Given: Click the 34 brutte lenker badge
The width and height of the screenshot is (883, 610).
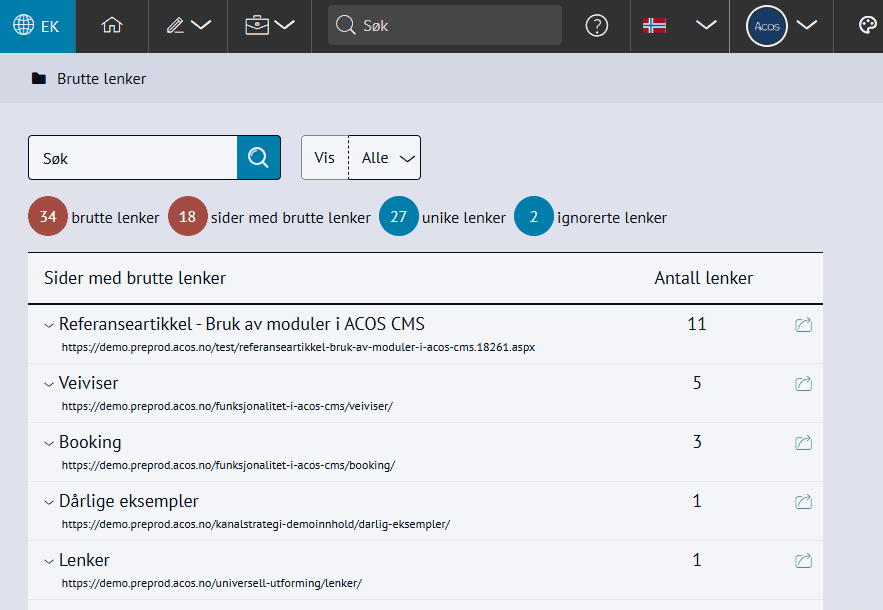Looking at the screenshot, I should coord(48,217).
